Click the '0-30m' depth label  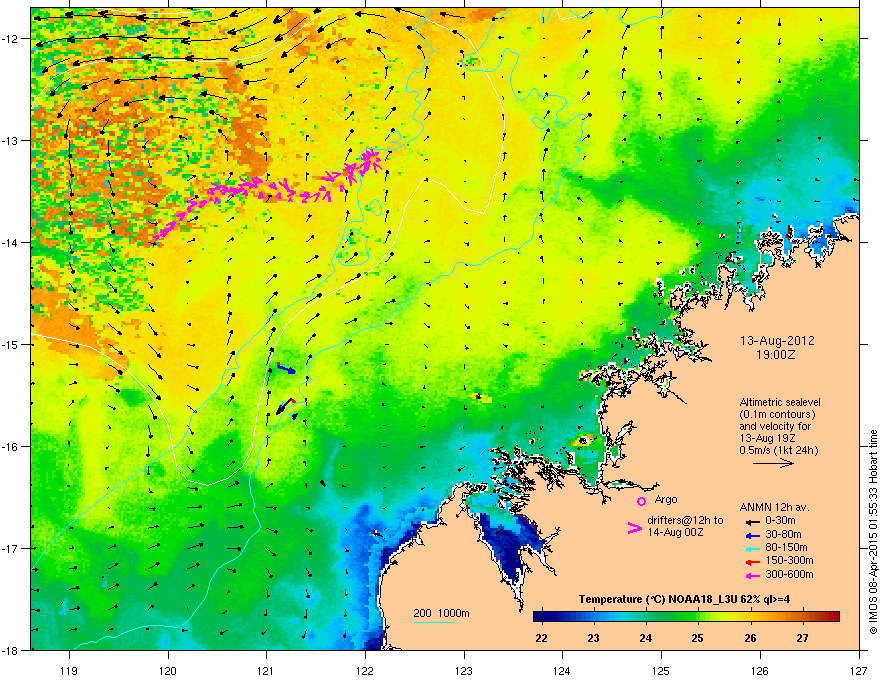(x=780, y=521)
